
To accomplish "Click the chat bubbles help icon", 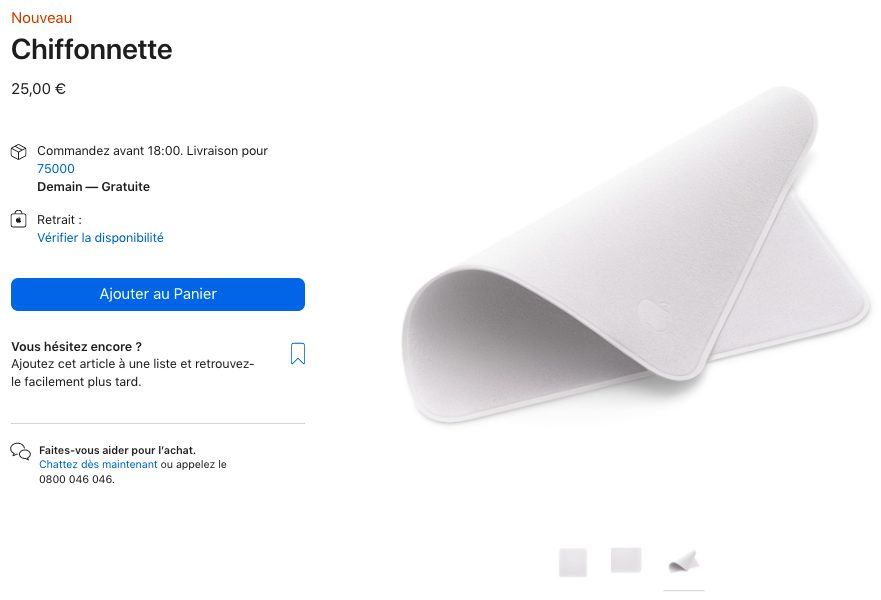I will point(20,451).
